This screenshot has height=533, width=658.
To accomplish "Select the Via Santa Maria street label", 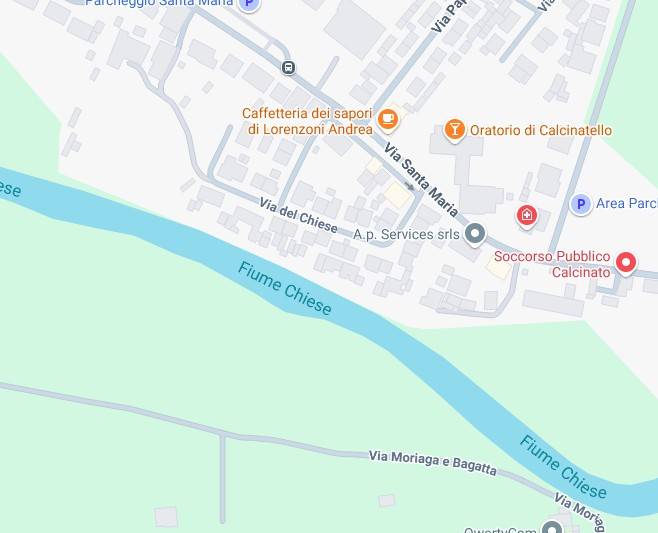I will click(420, 180).
